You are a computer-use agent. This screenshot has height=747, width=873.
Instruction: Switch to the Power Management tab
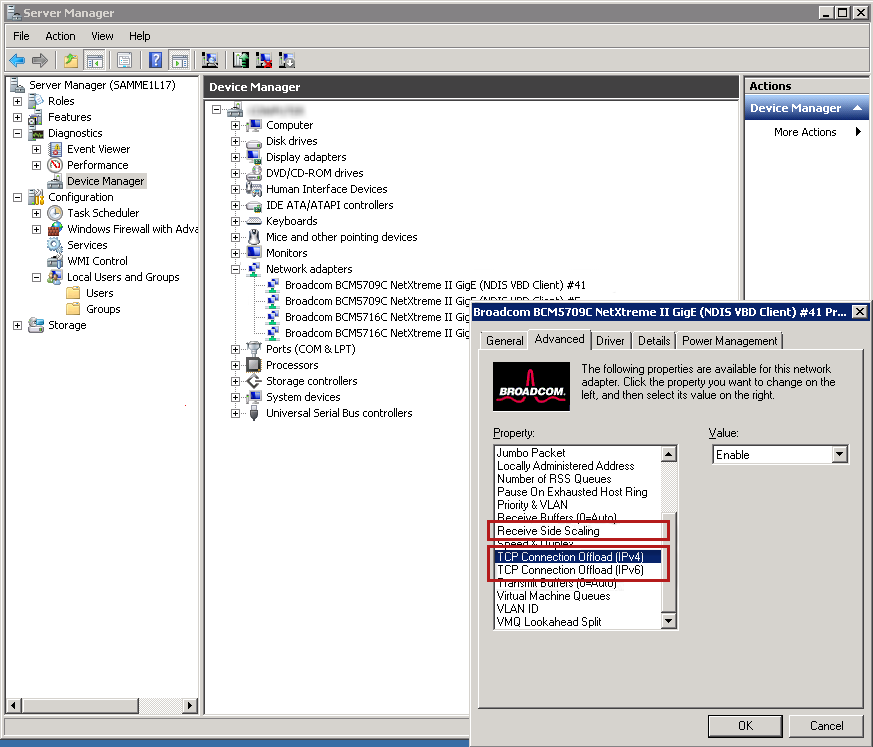(x=729, y=339)
